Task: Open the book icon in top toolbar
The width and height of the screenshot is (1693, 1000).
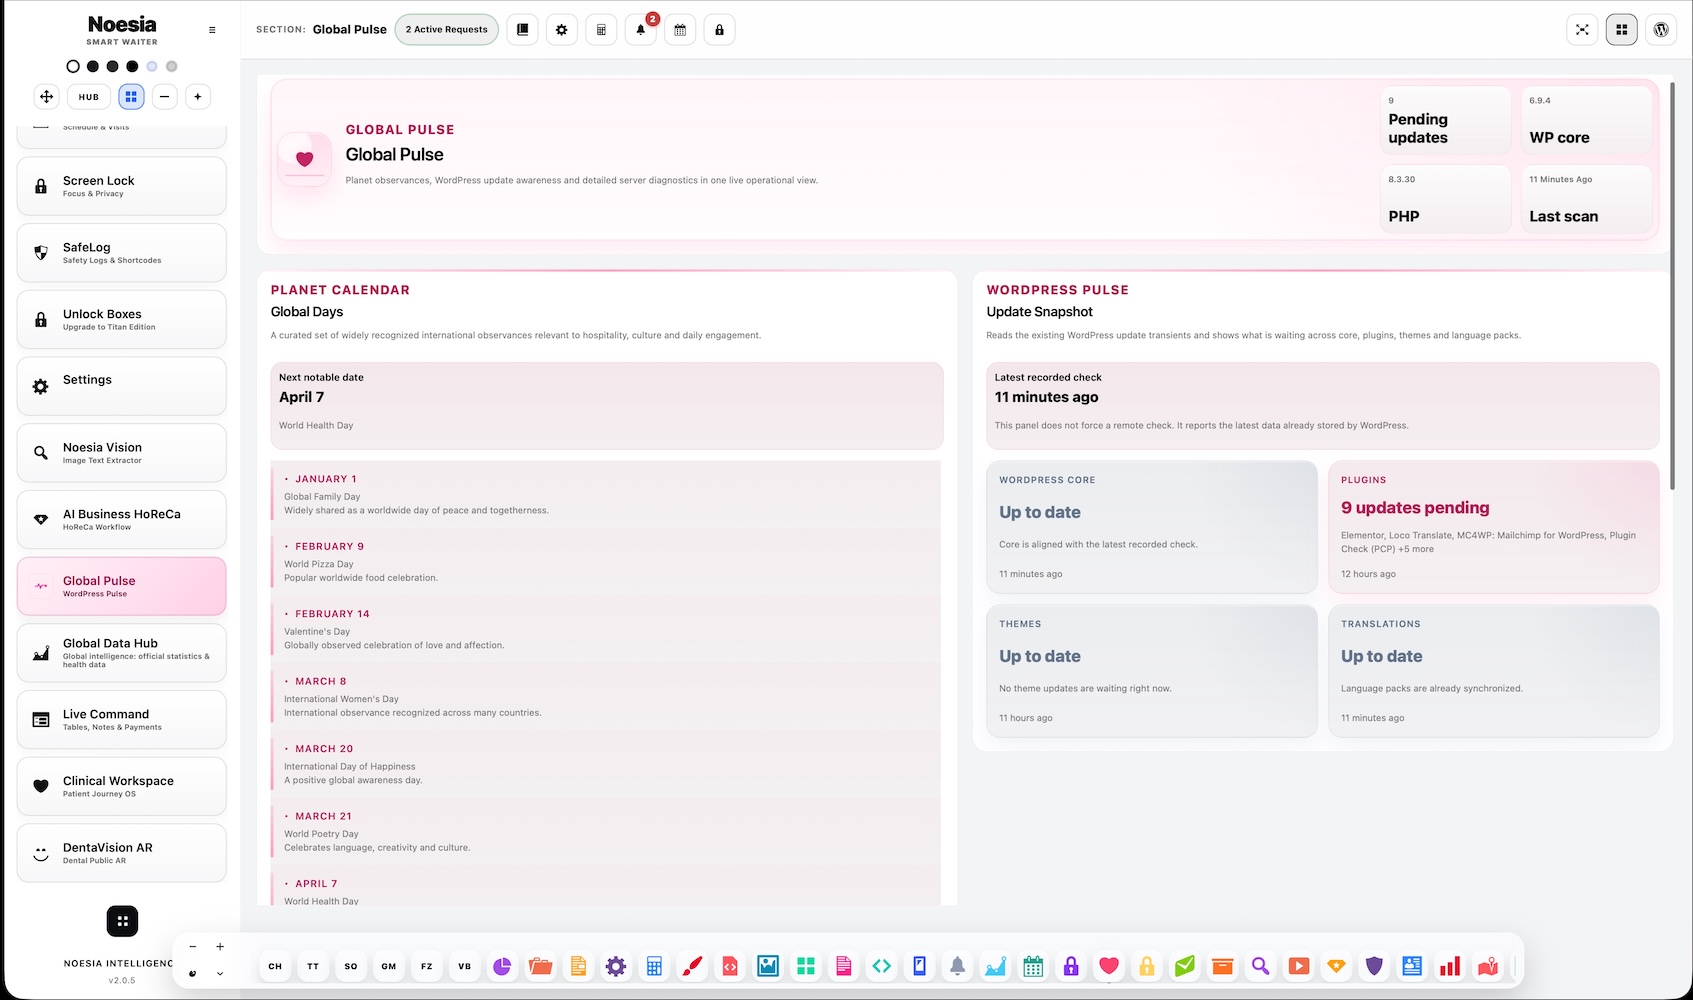Action: [x=522, y=30]
